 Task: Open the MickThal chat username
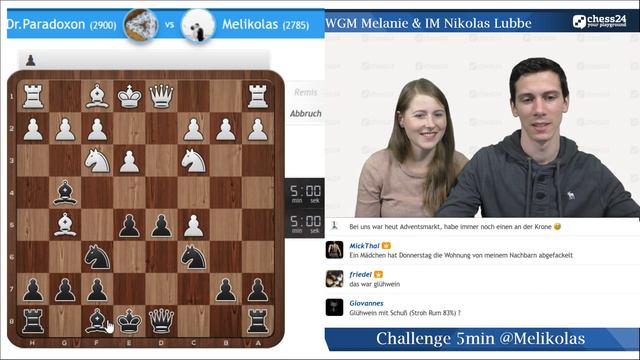(x=364, y=246)
